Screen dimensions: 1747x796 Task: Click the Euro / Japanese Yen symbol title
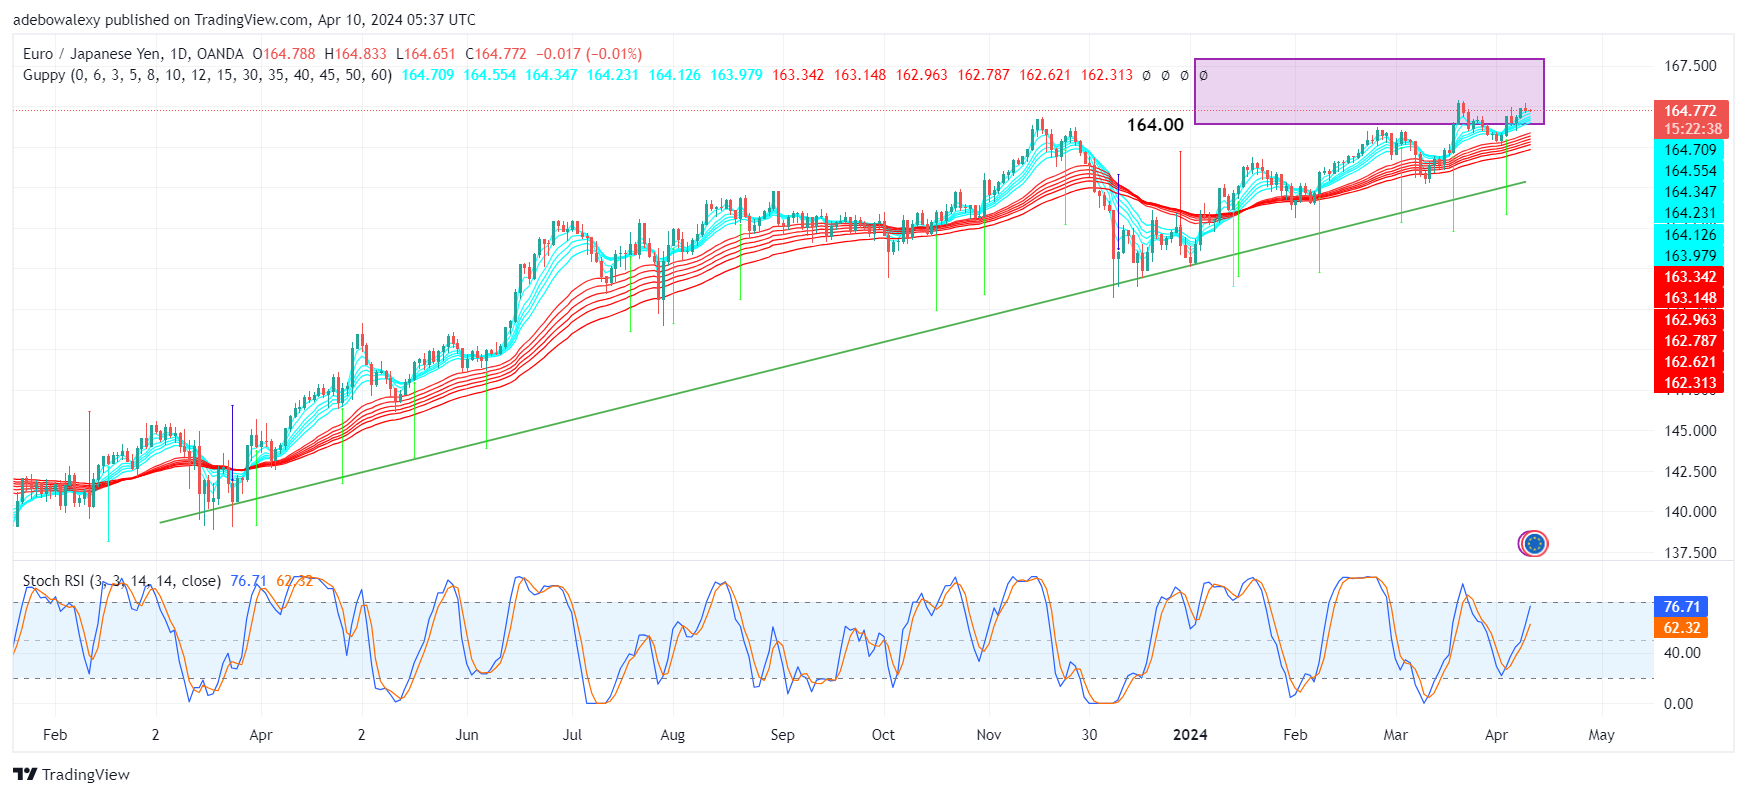(x=133, y=54)
